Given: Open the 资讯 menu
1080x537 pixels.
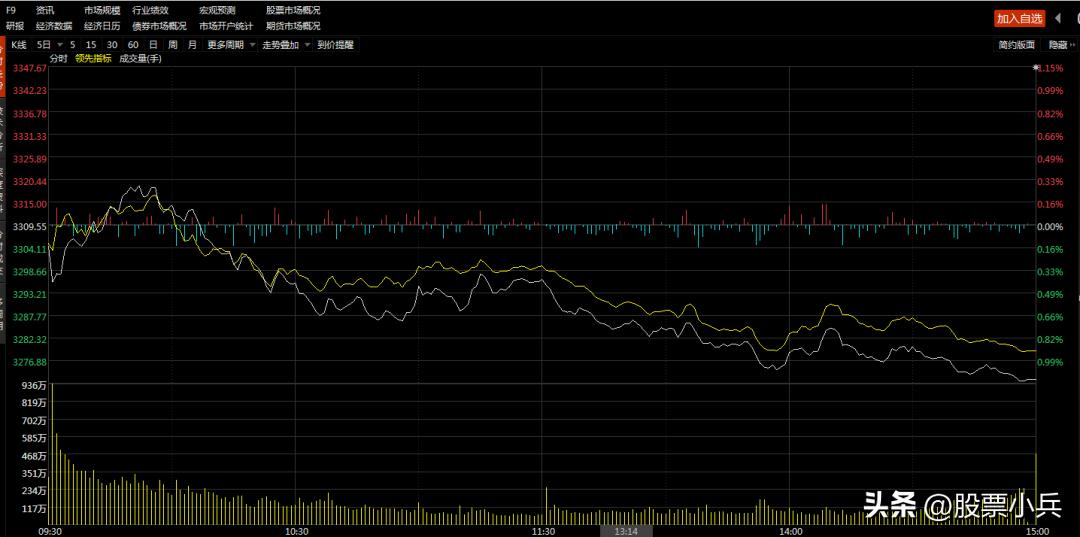Looking at the screenshot, I should (x=45, y=11).
